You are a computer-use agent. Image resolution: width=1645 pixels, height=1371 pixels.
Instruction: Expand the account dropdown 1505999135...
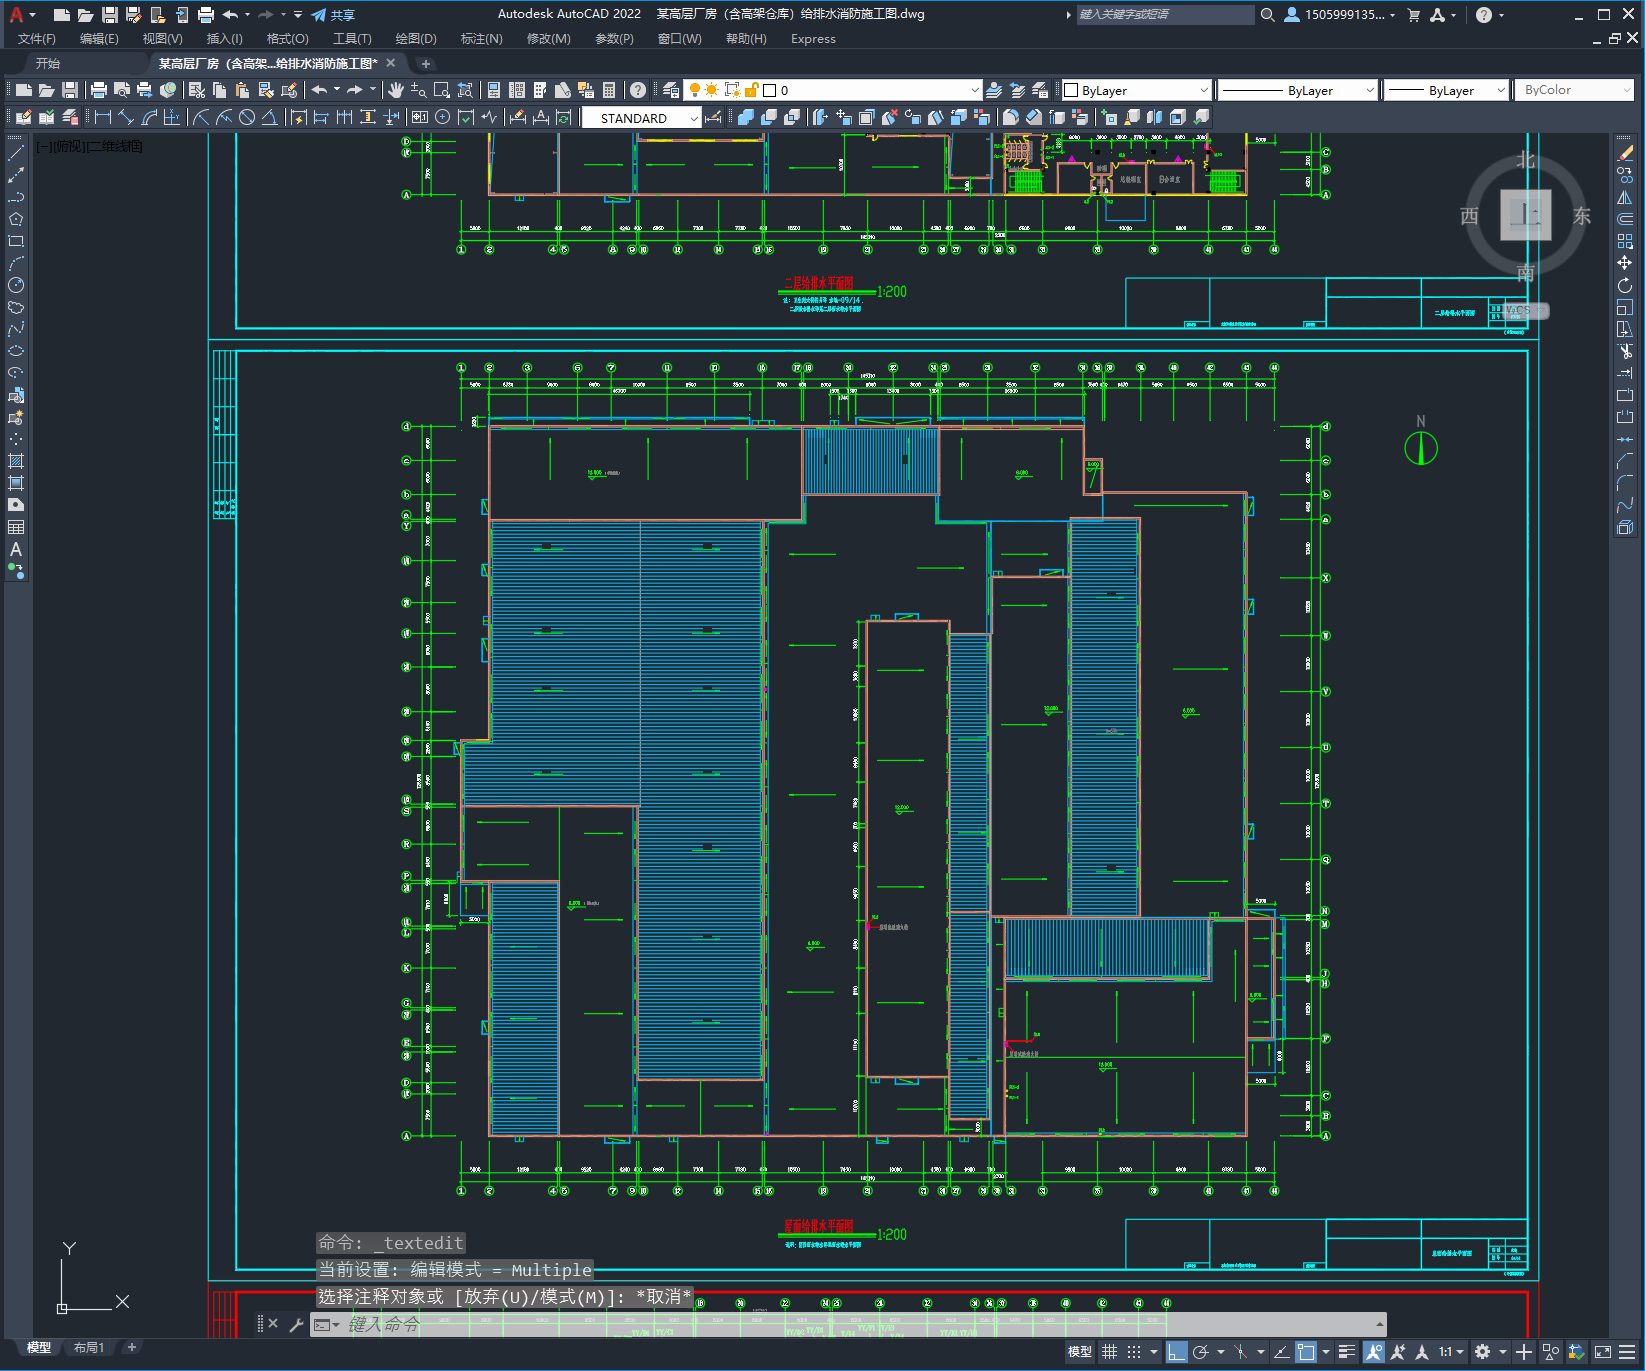pos(1350,15)
